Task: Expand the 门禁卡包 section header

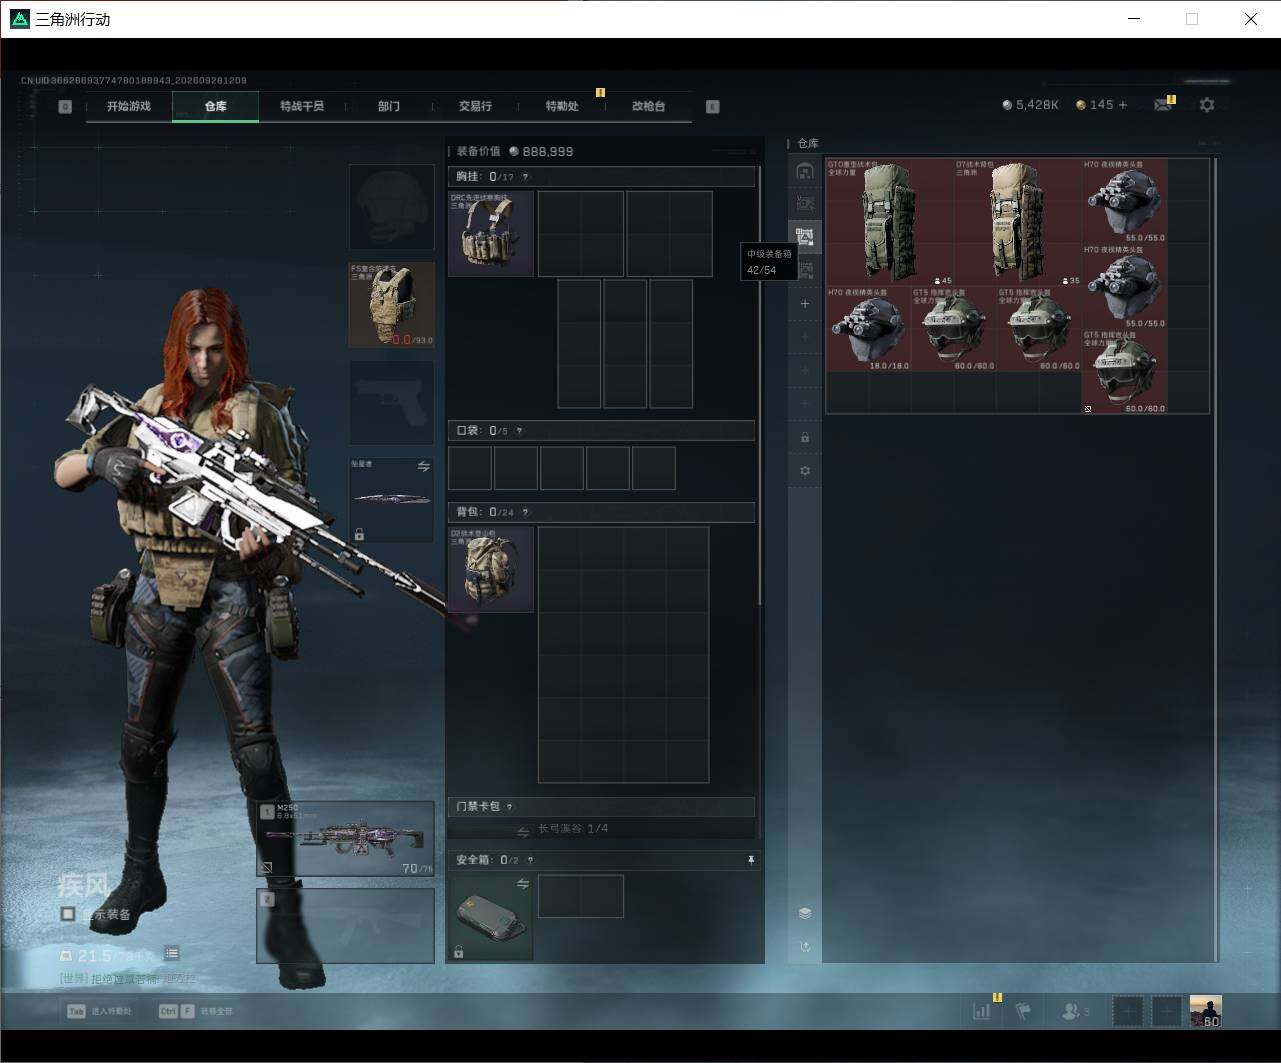Action: 601,806
